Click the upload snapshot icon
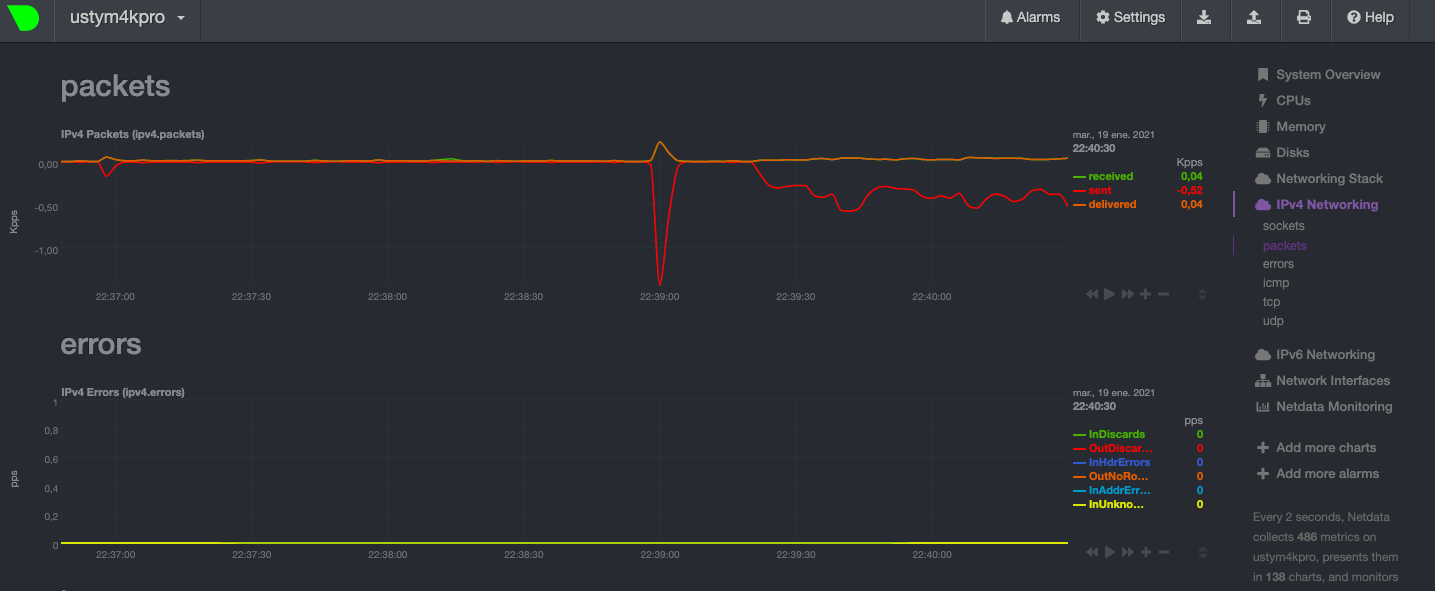Screen dimensions: 1435x591 [1254, 17]
